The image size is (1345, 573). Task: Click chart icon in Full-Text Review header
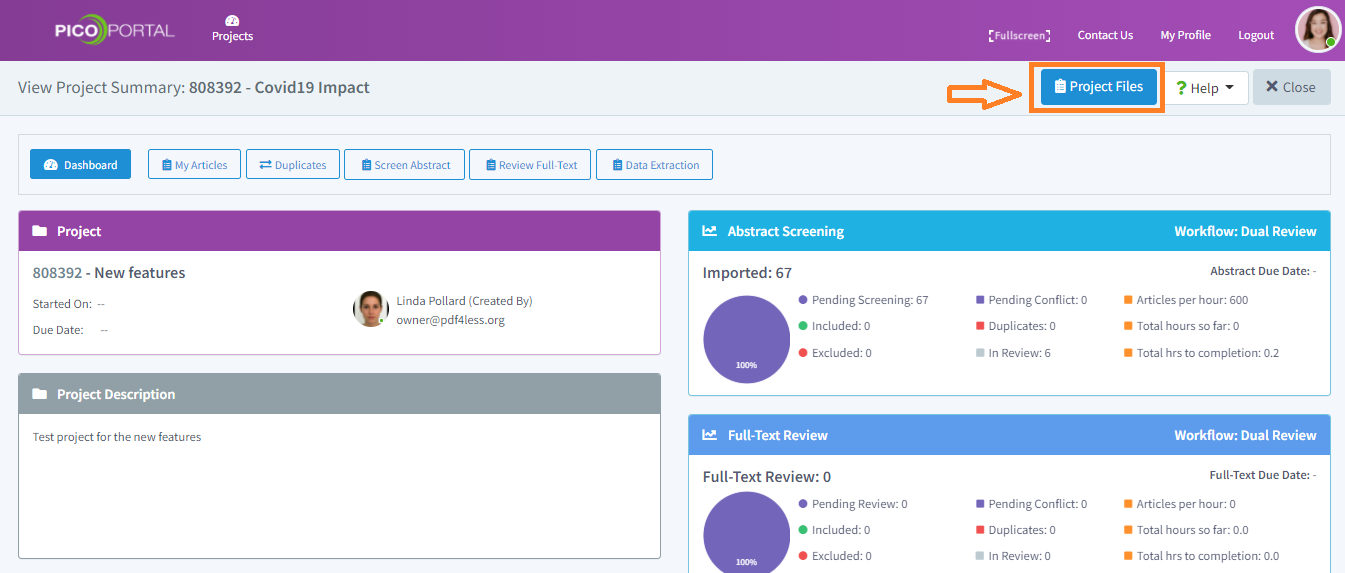710,435
